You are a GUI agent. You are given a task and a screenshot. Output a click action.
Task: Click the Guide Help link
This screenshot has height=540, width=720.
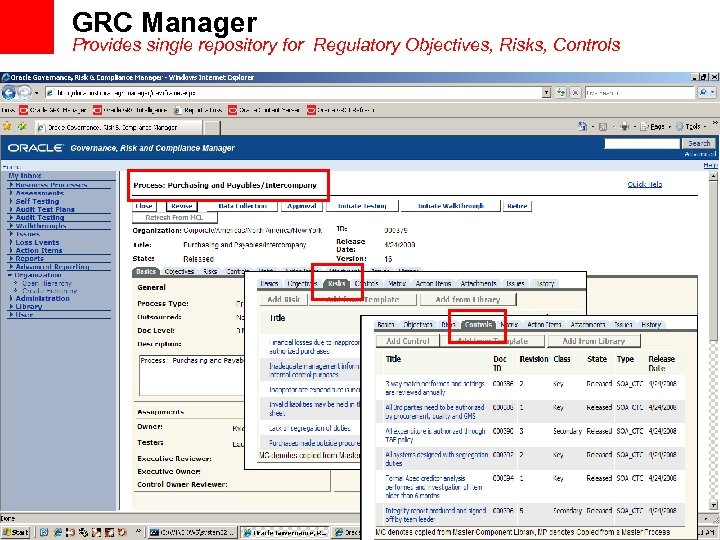645,184
